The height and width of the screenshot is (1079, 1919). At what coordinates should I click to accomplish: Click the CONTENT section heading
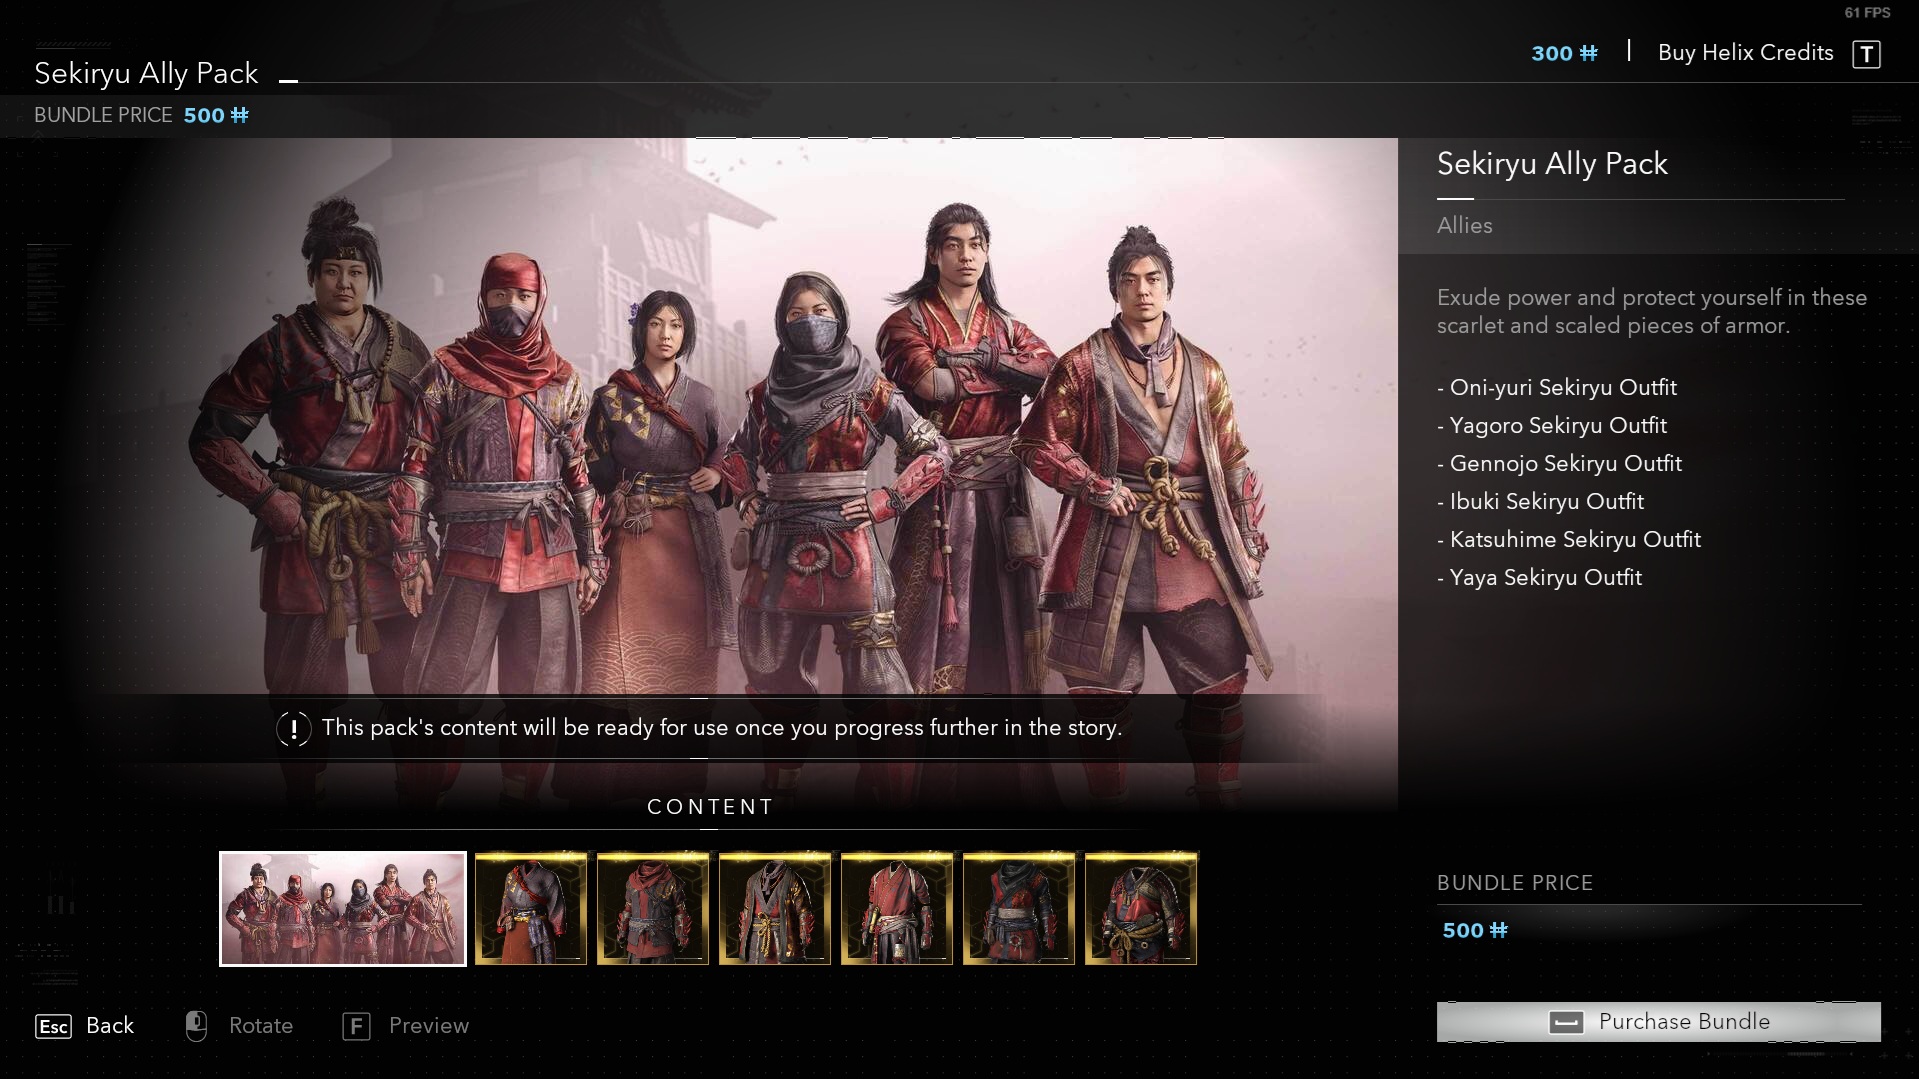click(x=710, y=807)
